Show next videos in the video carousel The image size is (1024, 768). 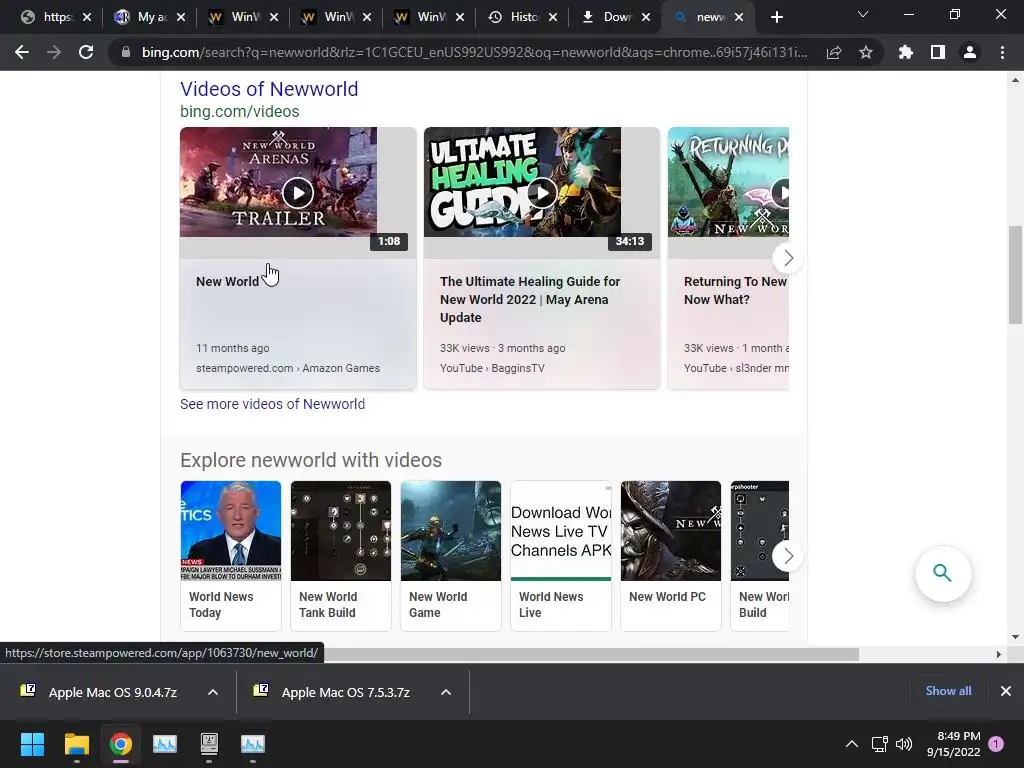(788, 258)
